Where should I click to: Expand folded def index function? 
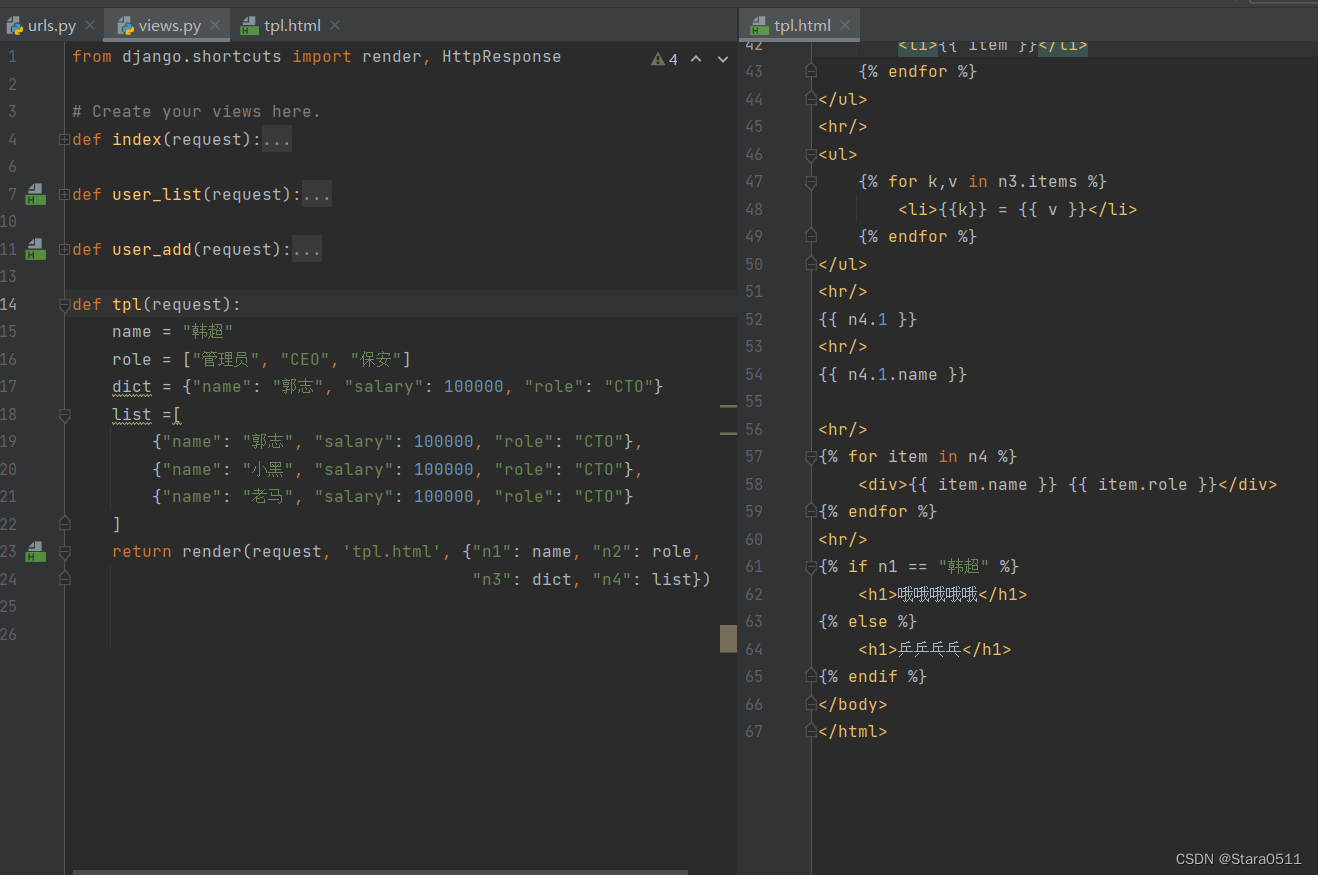(x=64, y=139)
